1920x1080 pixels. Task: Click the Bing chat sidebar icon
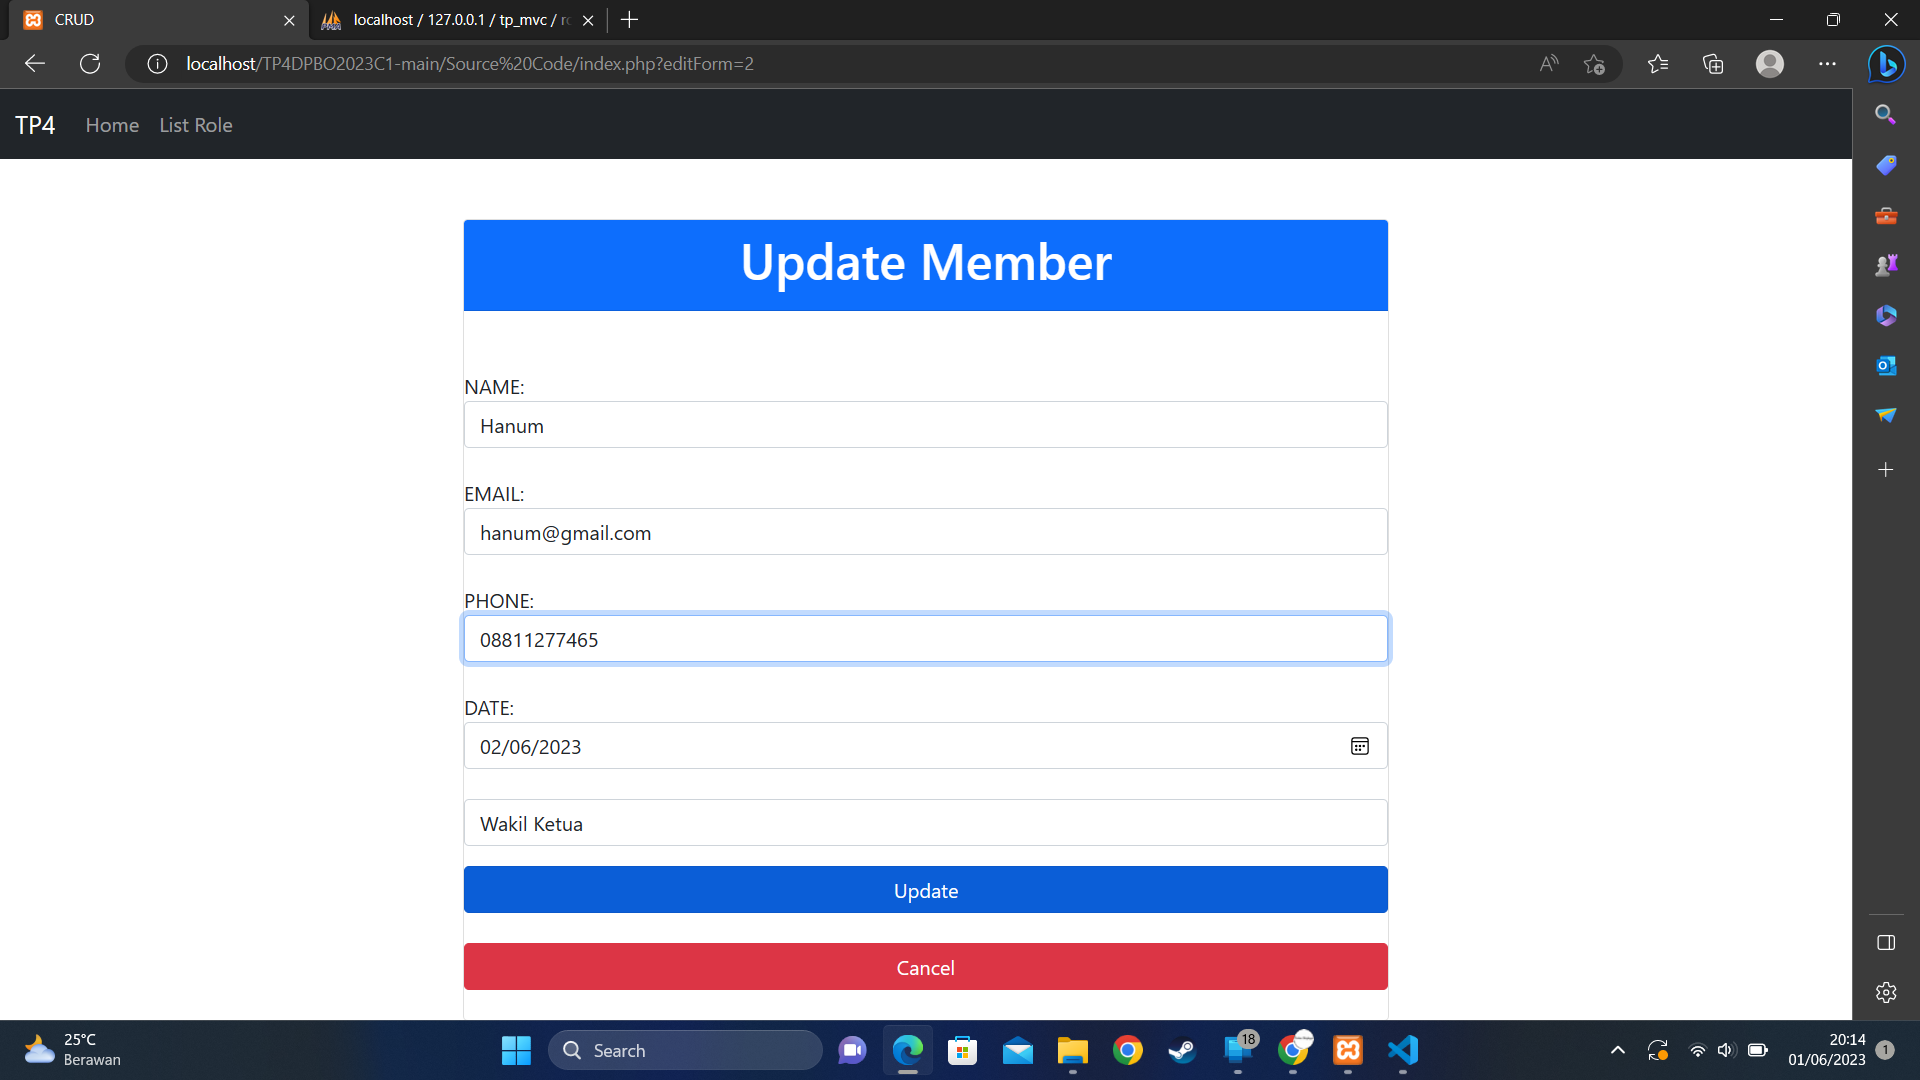(1886, 65)
